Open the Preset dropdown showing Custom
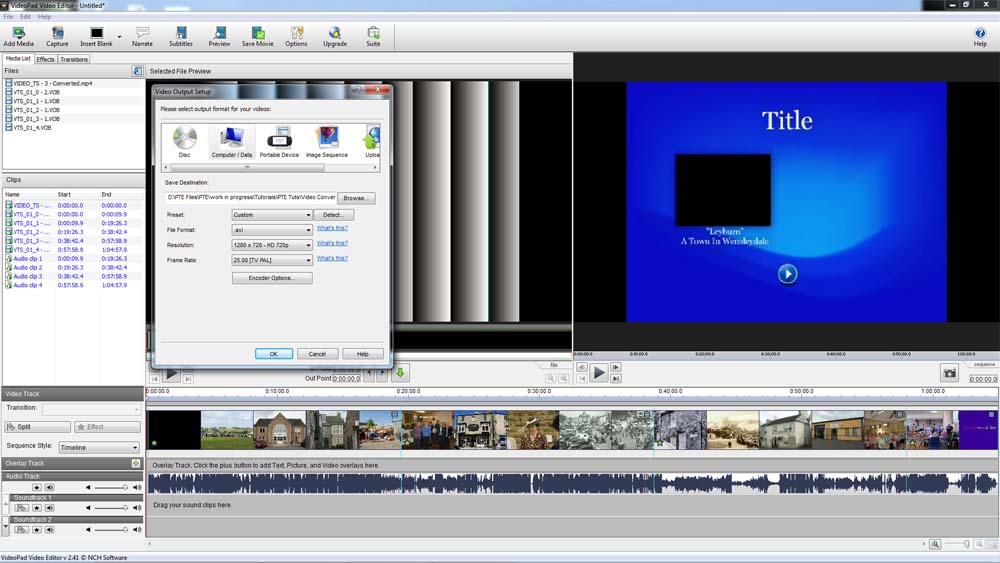The image size is (1000, 563). (x=272, y=215)
